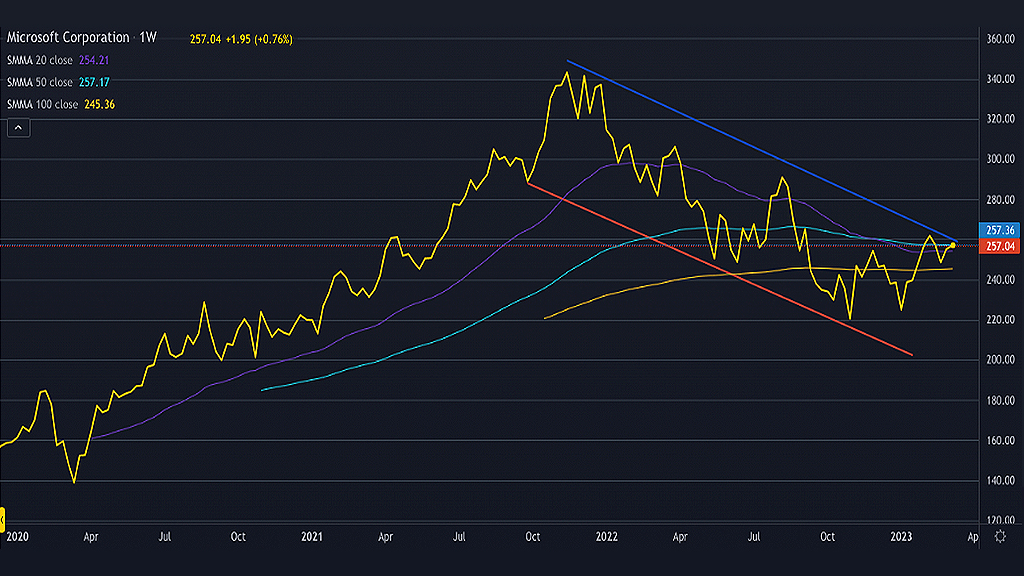
Task: Click the yellow last-price dot marker
Action: click(x=953, y=245)
